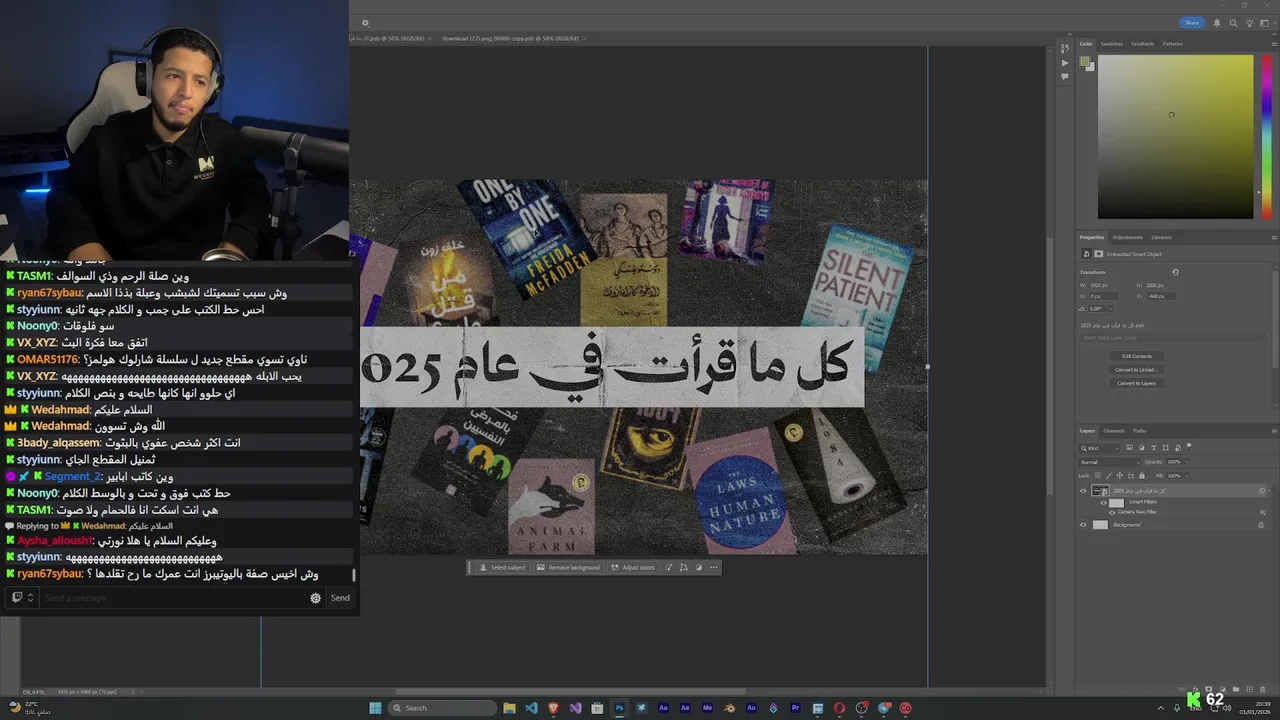Toggle lock transparent pixels
This screenshot has width=1280, height=720.
(1098, 476)
